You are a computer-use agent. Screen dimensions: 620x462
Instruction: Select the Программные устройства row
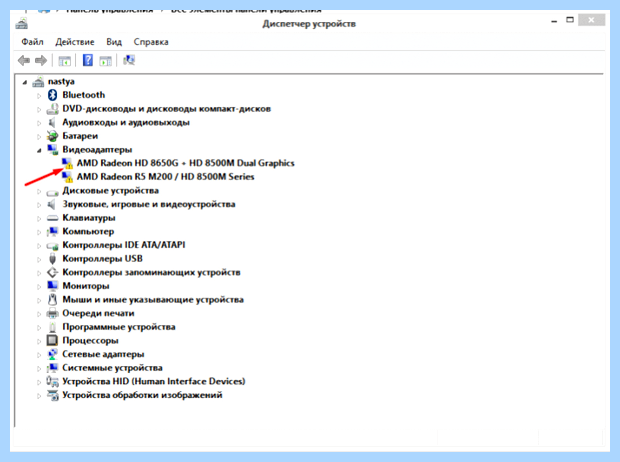tap(119, 327)
